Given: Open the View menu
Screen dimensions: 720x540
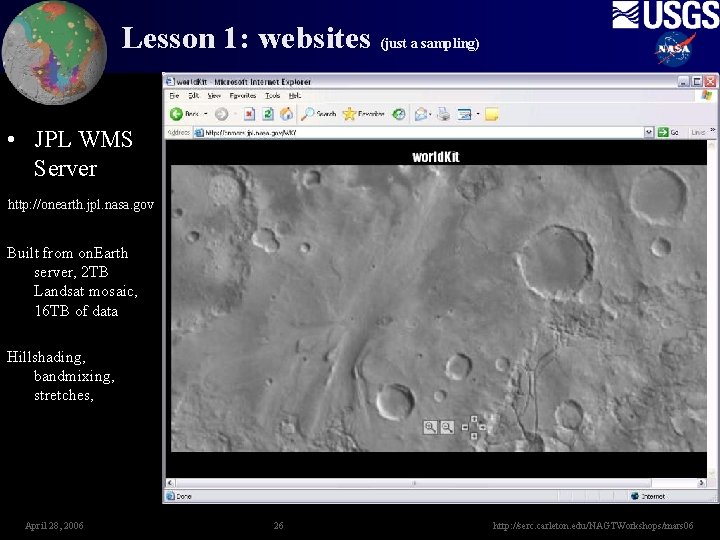Looking at the screenshot, I should point(214,96).
